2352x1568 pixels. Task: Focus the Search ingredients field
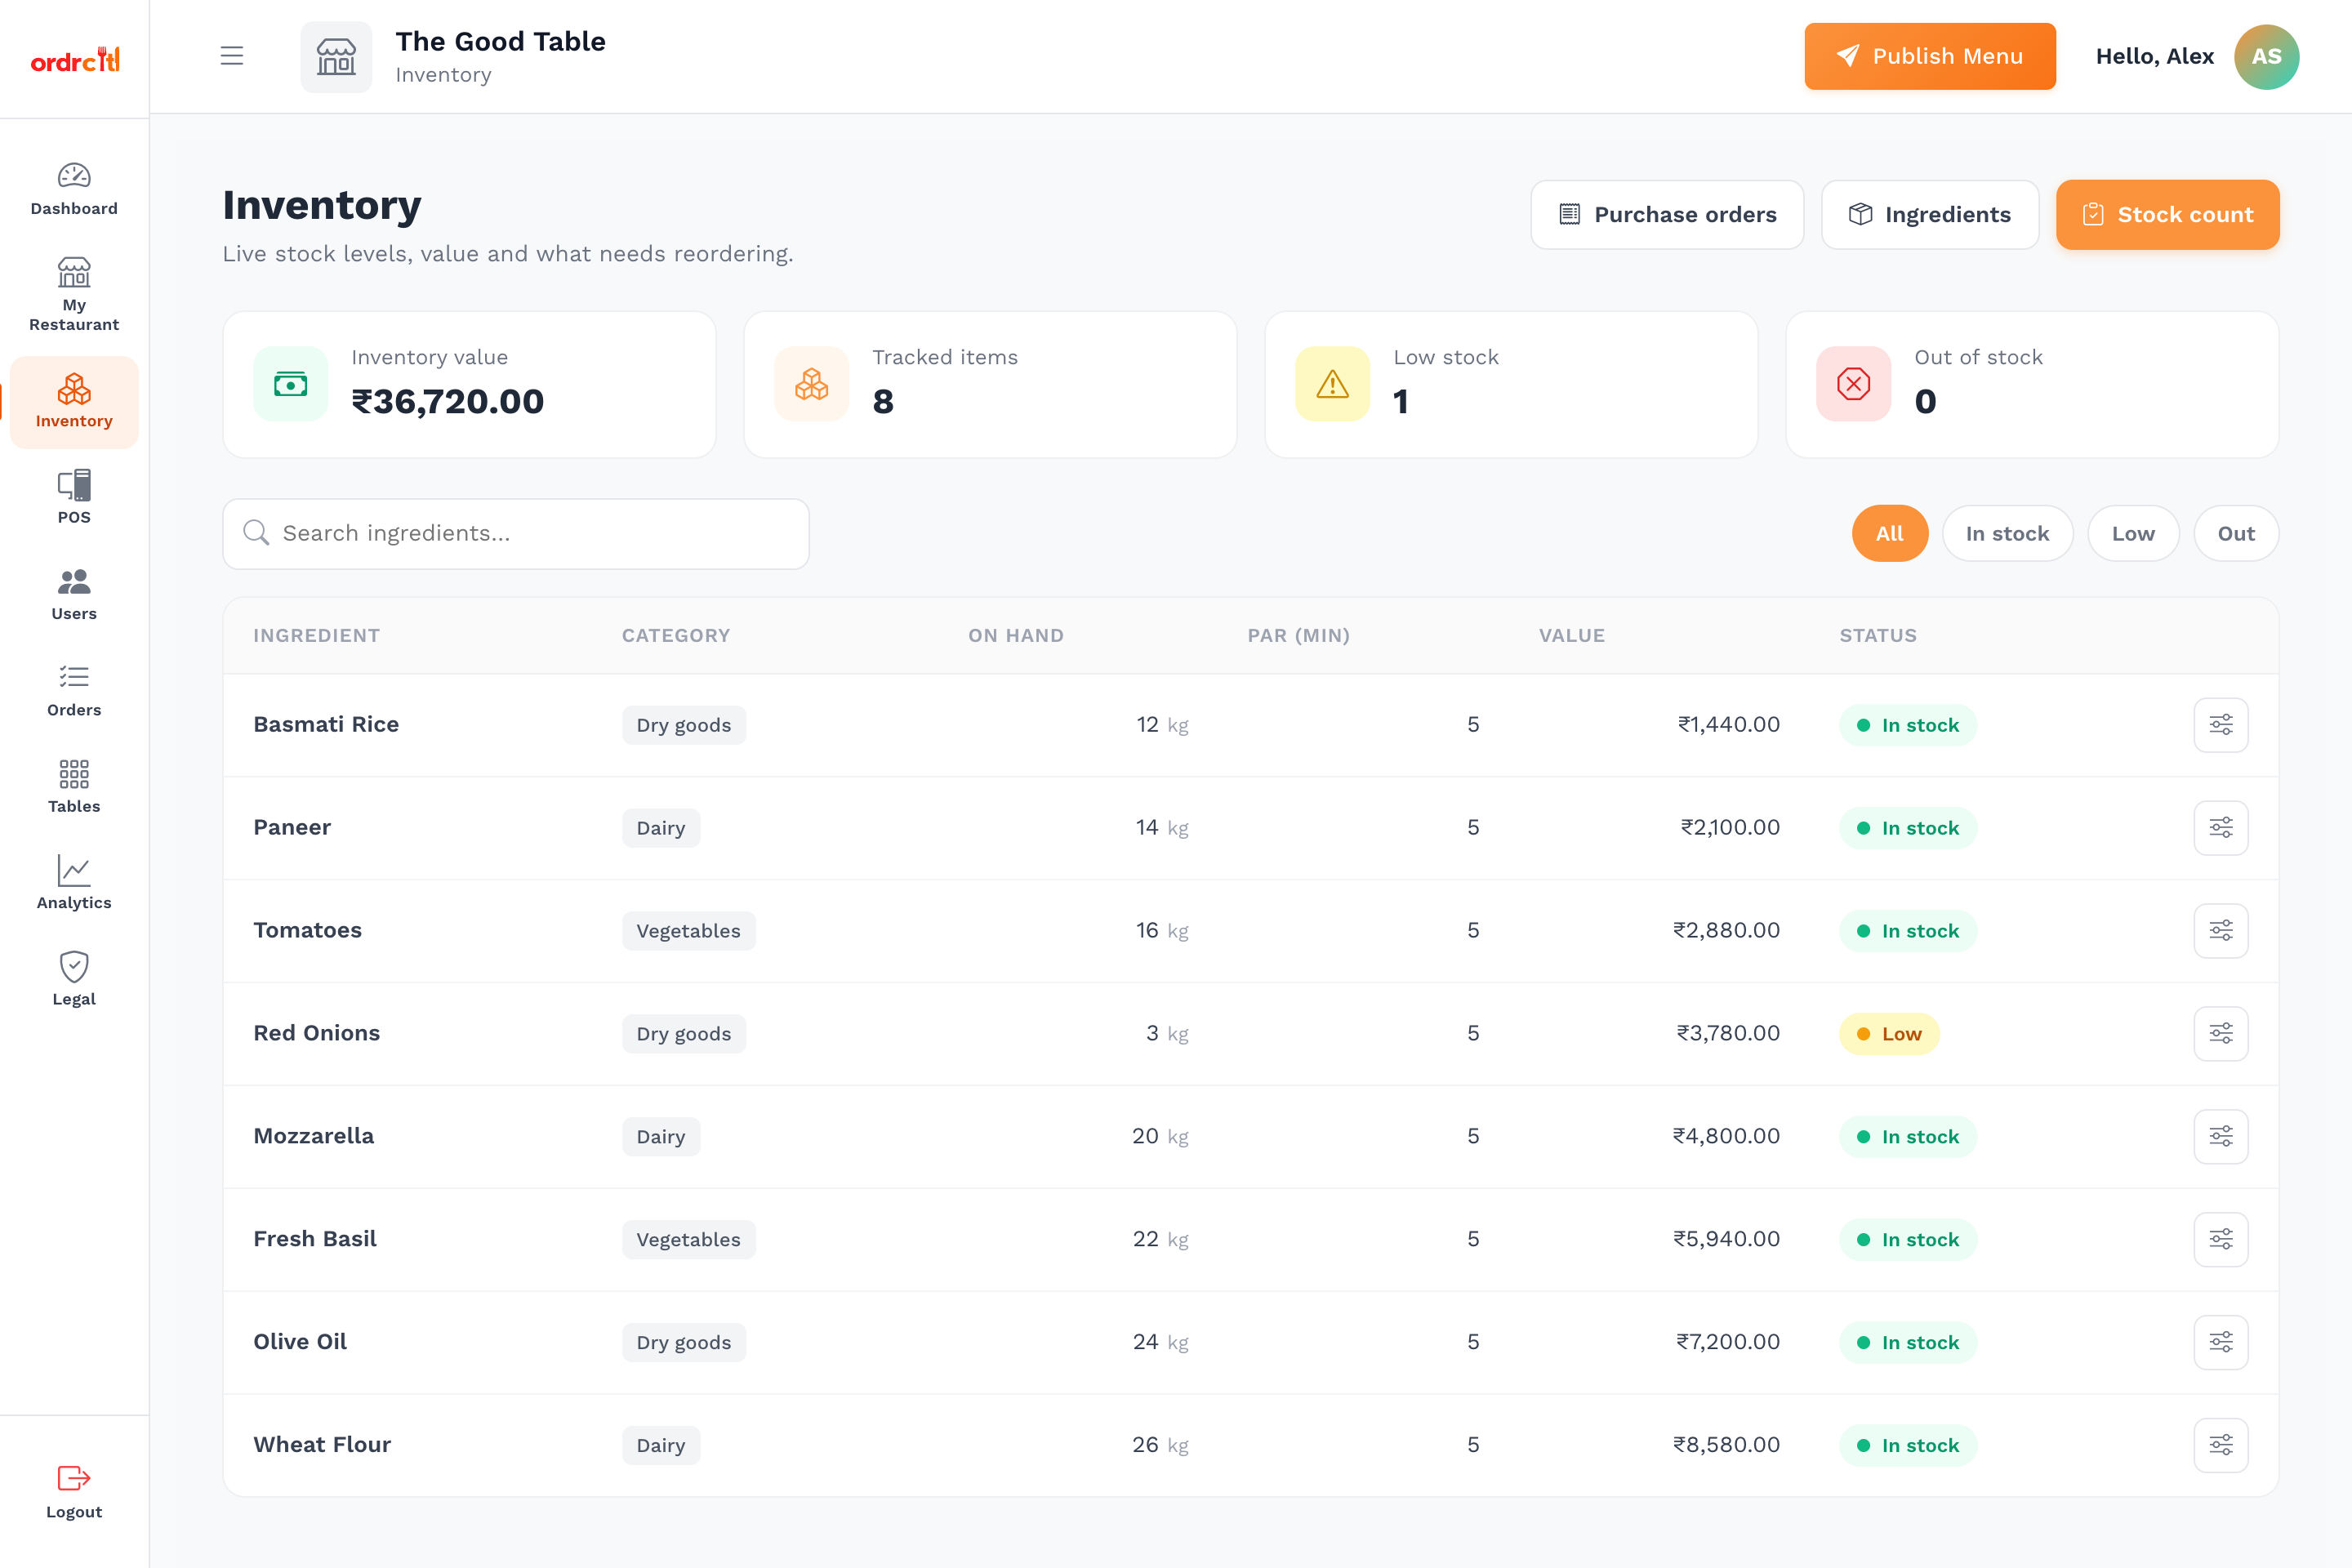pos(516,534)
